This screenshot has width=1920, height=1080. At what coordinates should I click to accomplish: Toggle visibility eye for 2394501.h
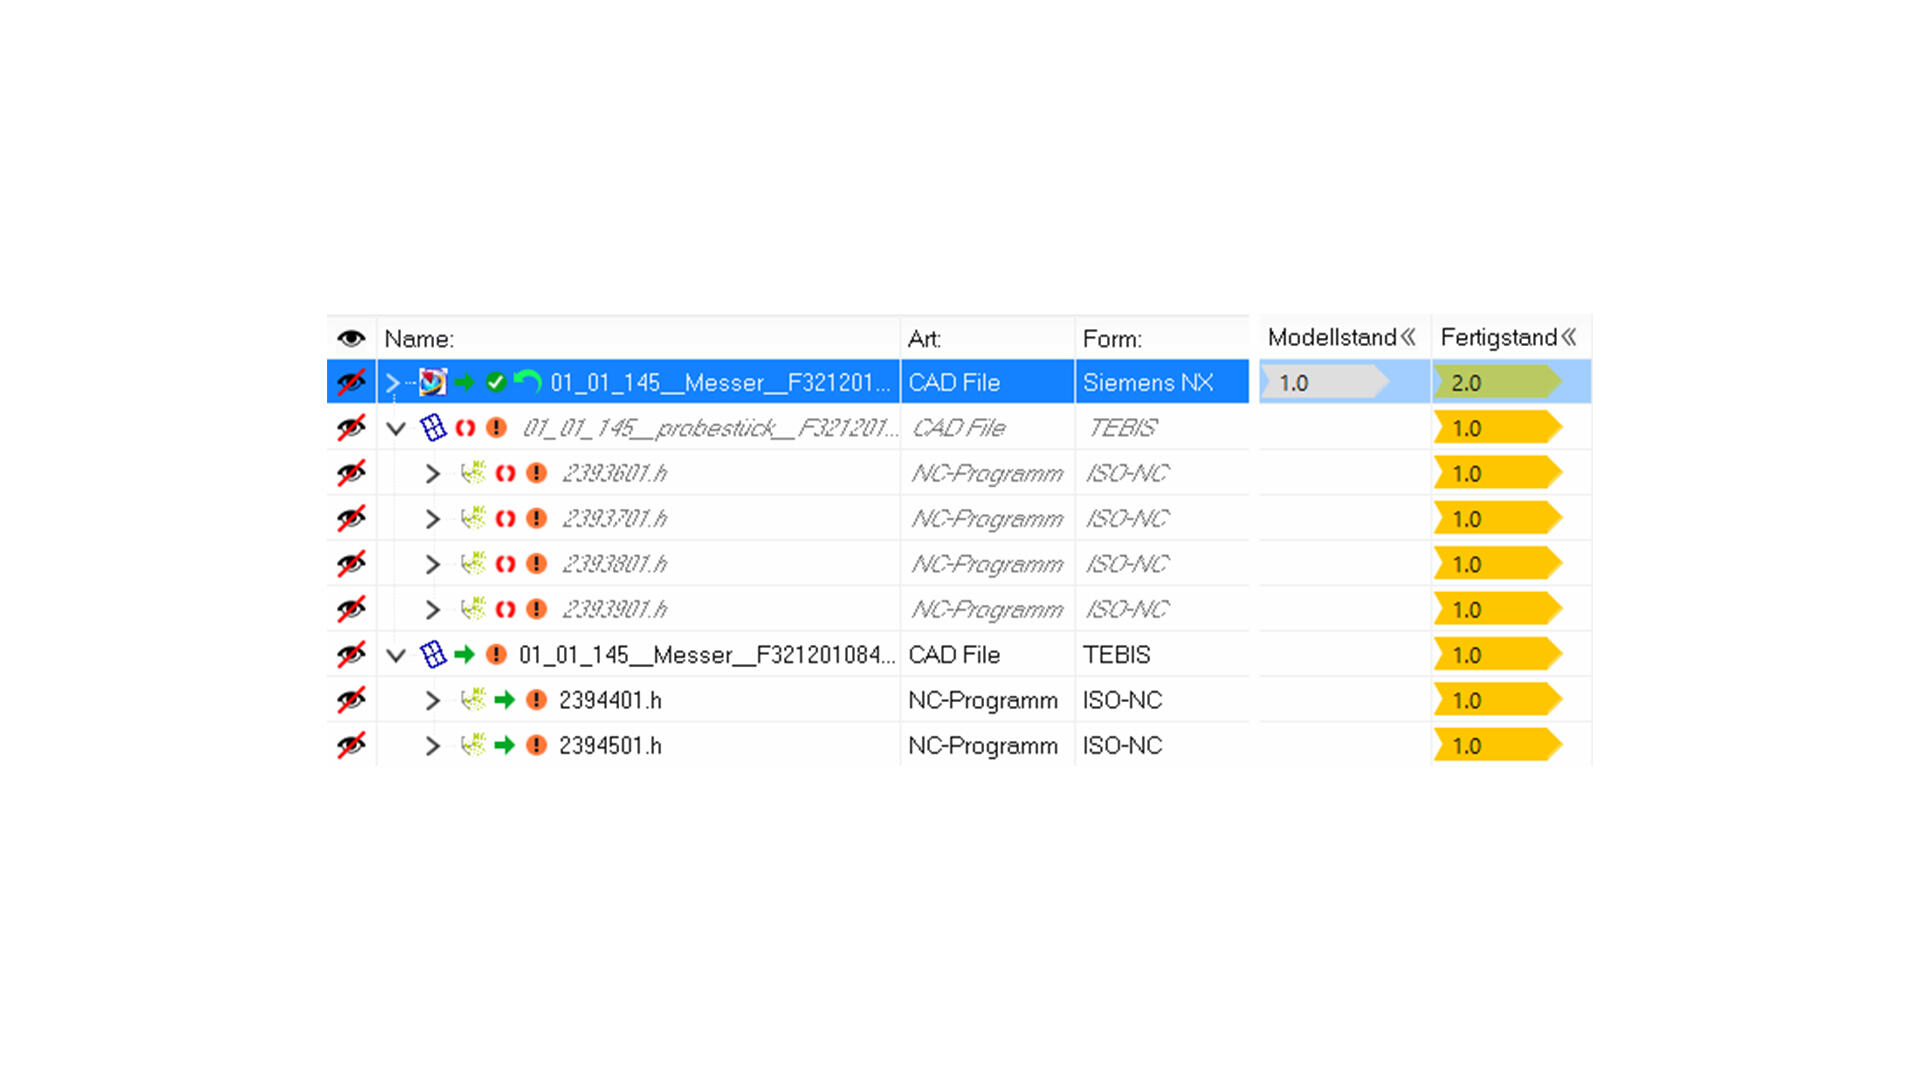[351, 745]
